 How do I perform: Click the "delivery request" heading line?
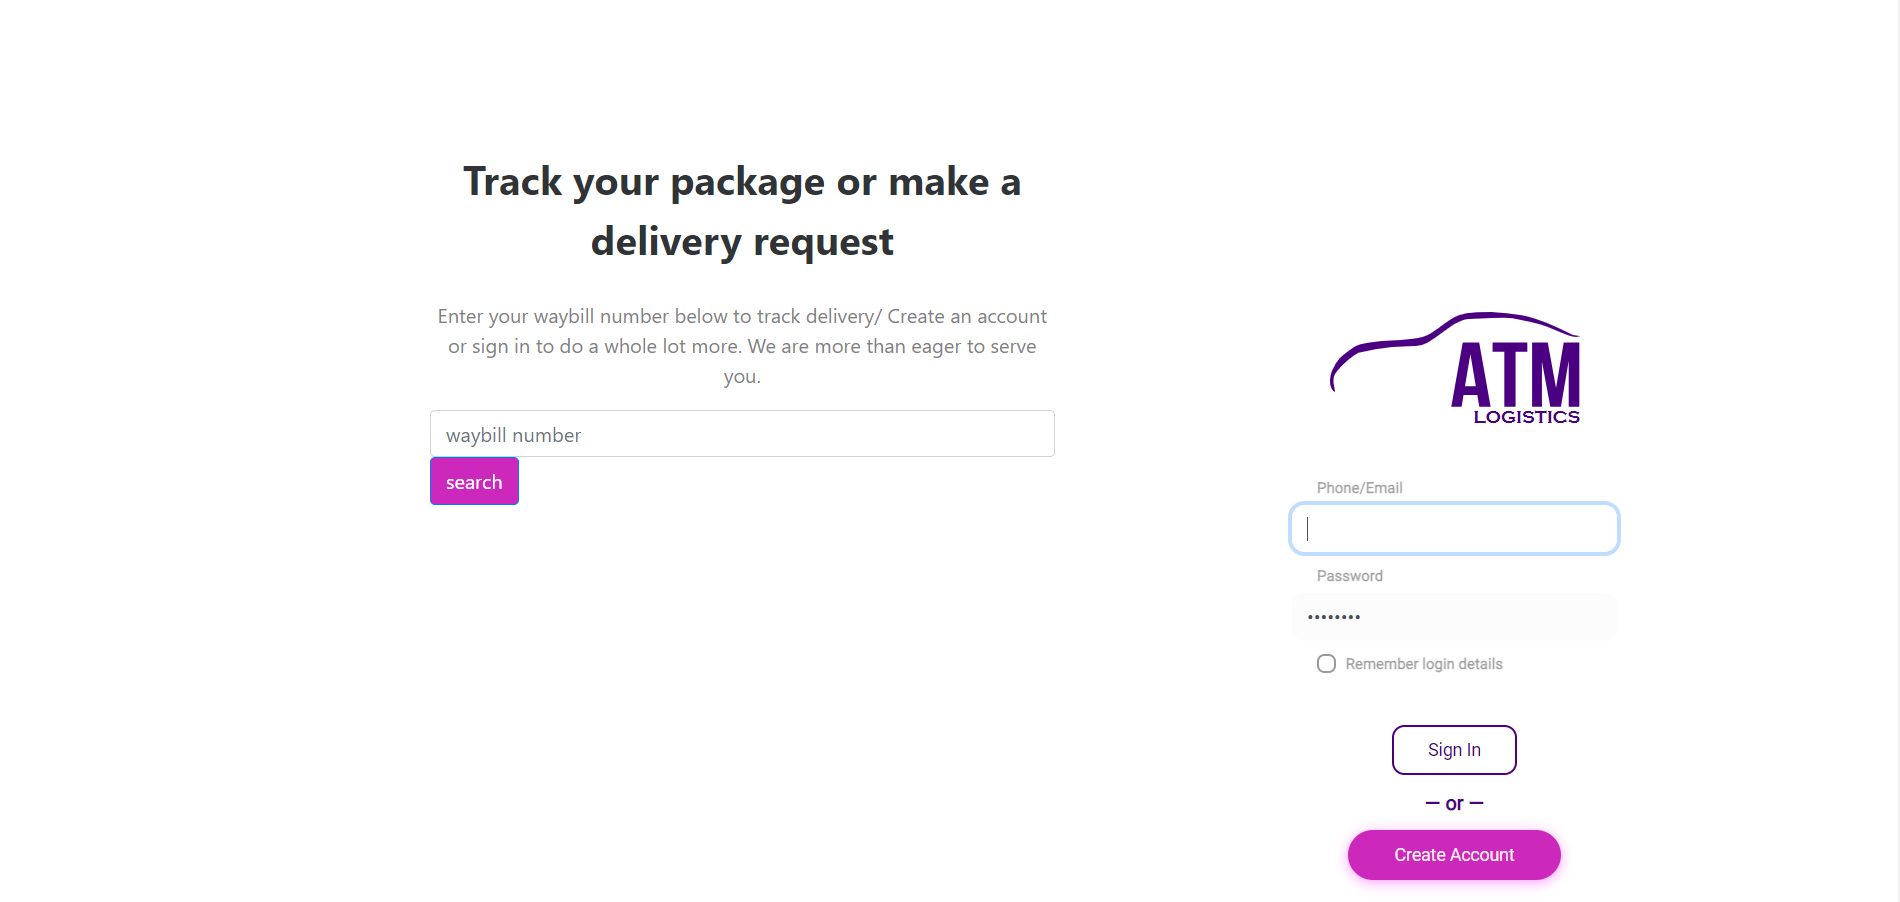[742, 242]
